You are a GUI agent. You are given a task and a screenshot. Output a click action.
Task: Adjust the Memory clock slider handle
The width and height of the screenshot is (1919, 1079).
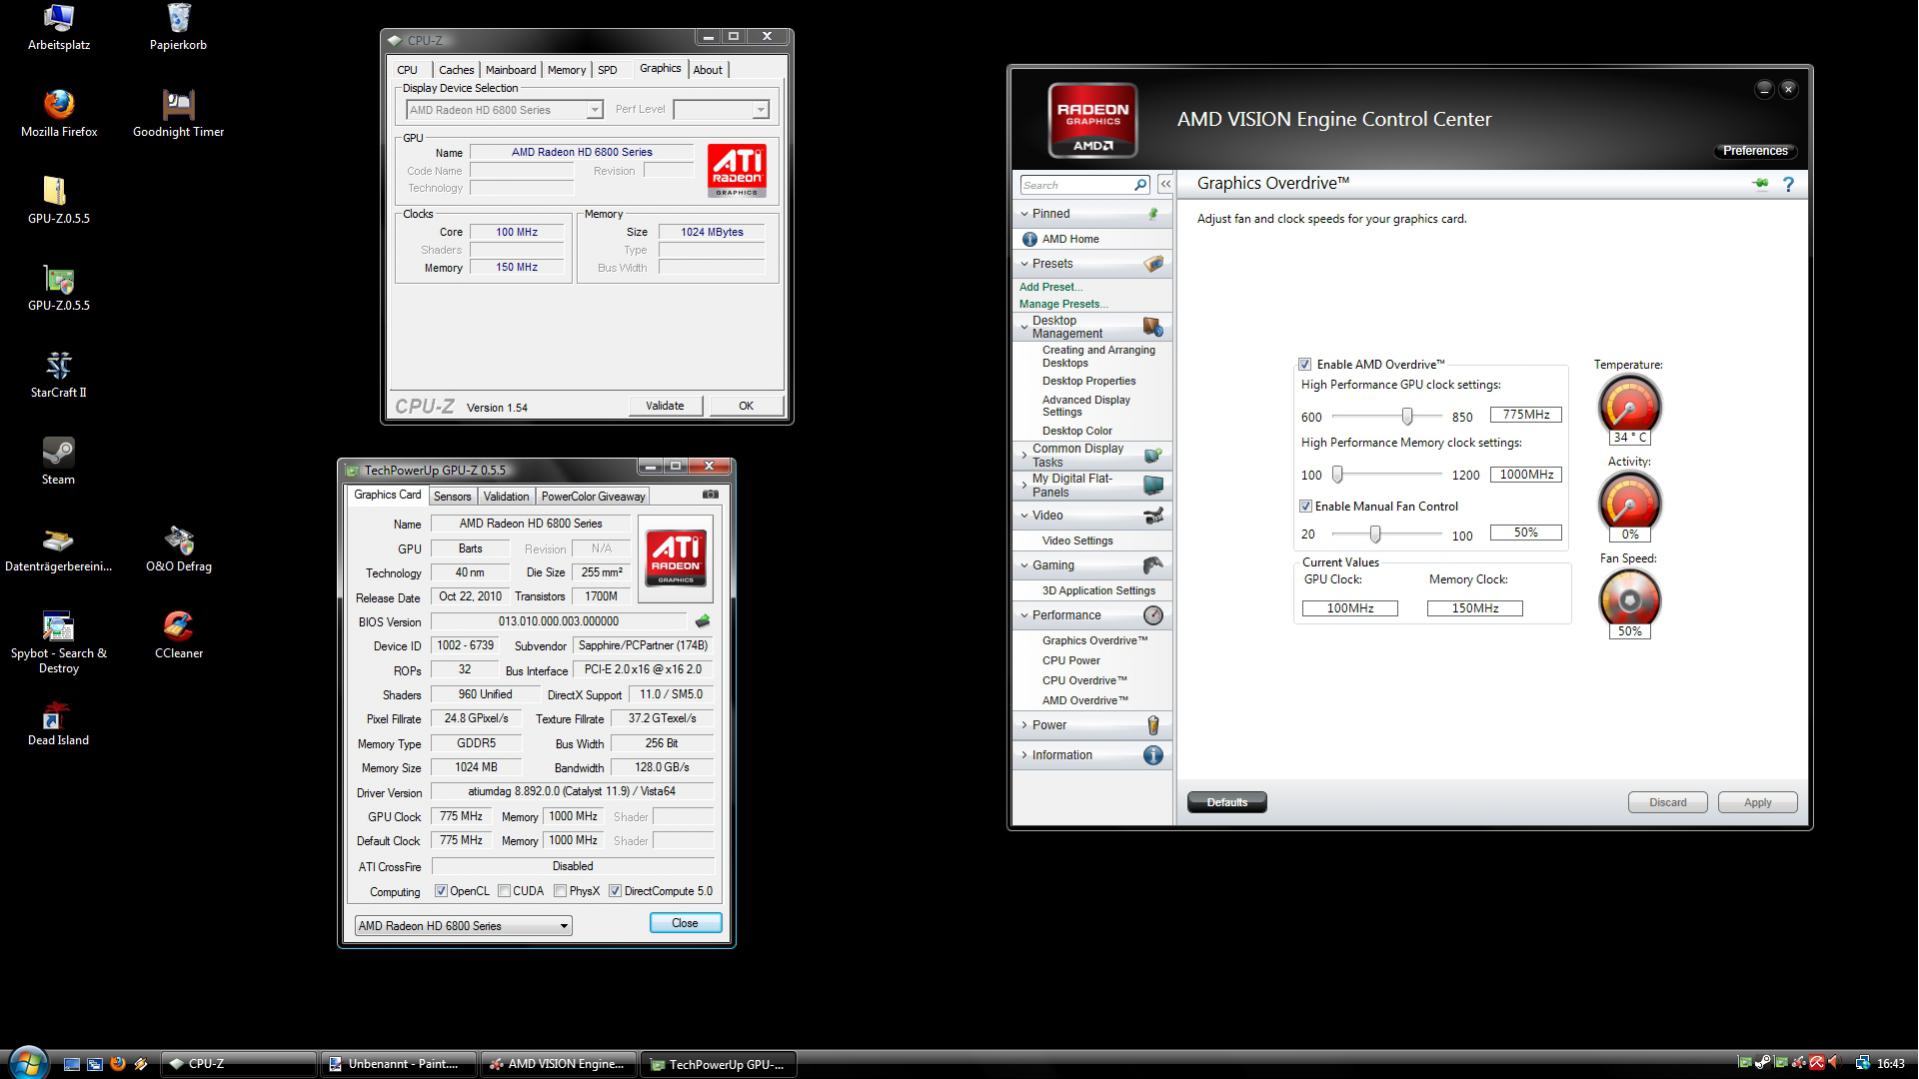[x=1337, y=475]
